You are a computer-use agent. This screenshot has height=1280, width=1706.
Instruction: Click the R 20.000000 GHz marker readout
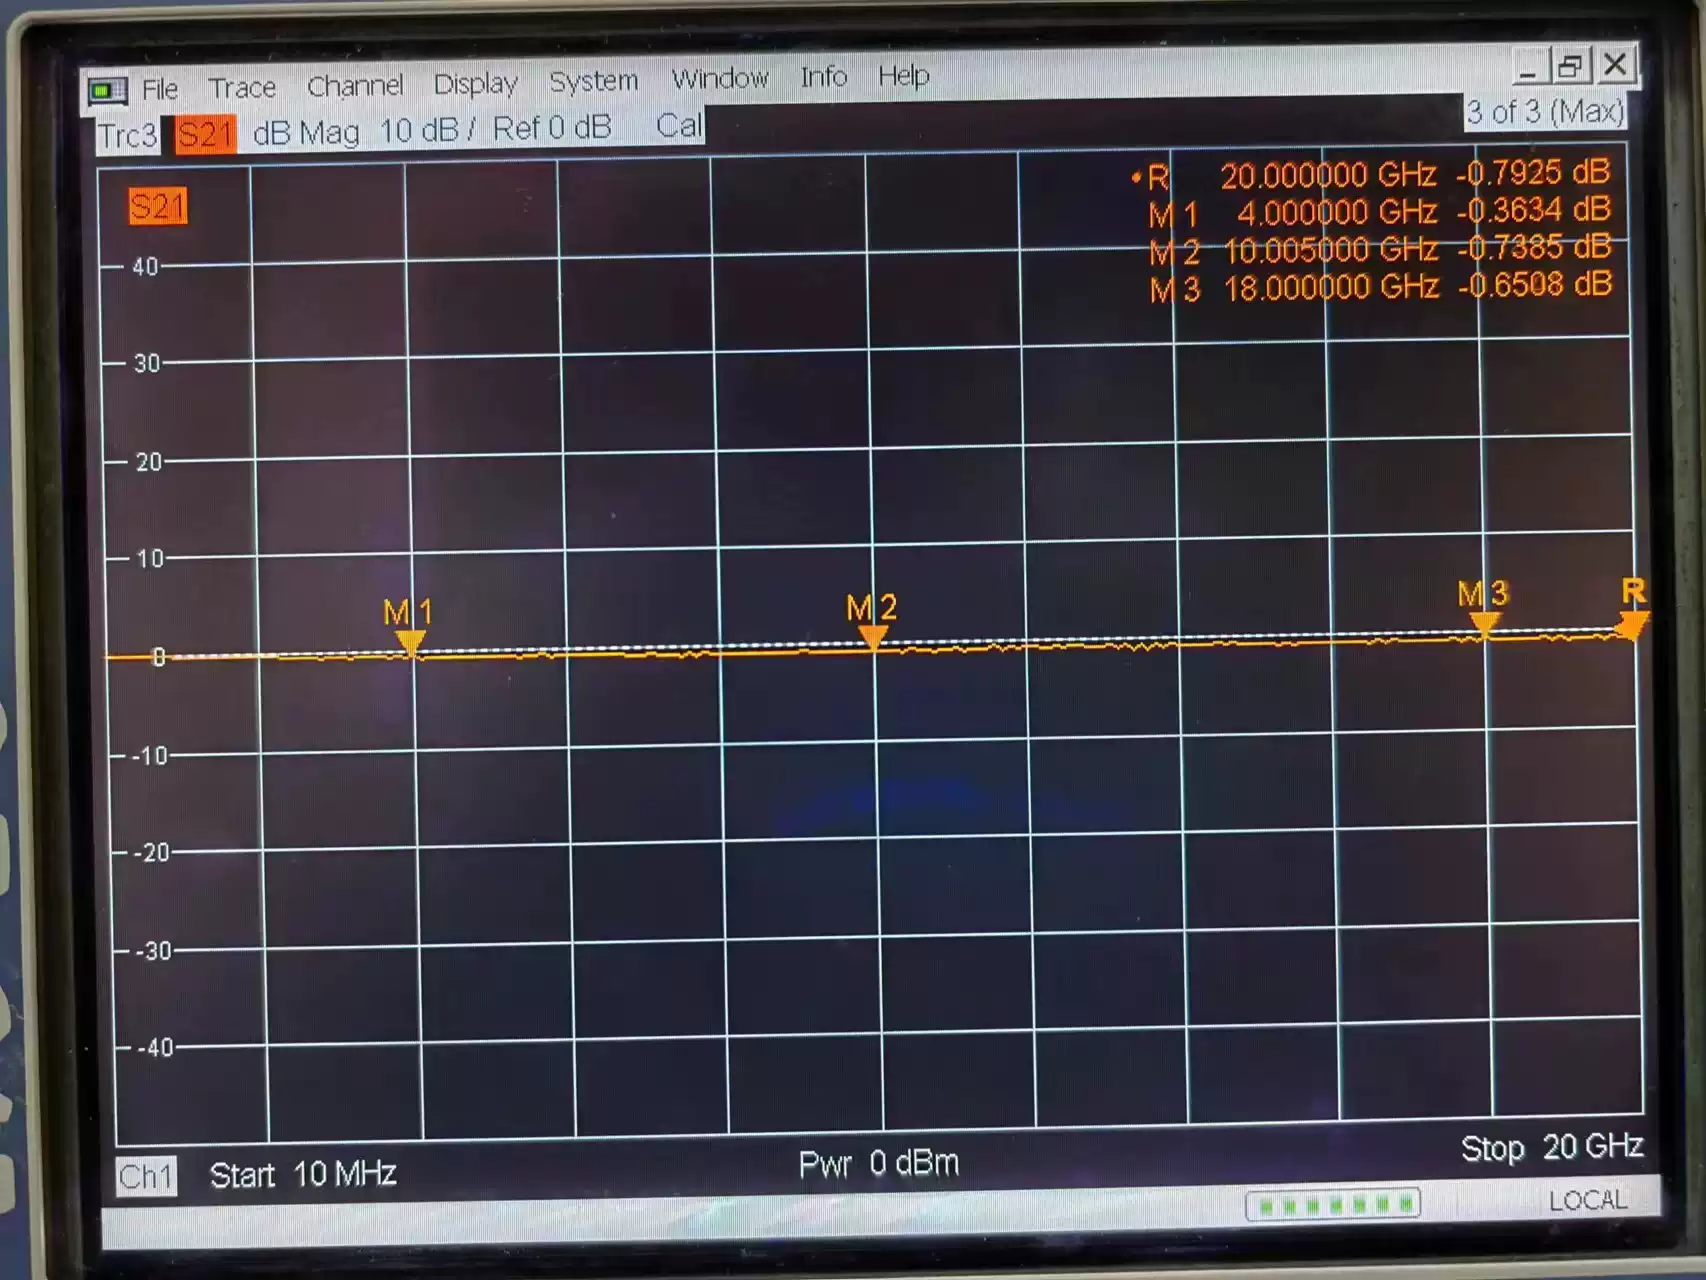(x=1371, y=175)
